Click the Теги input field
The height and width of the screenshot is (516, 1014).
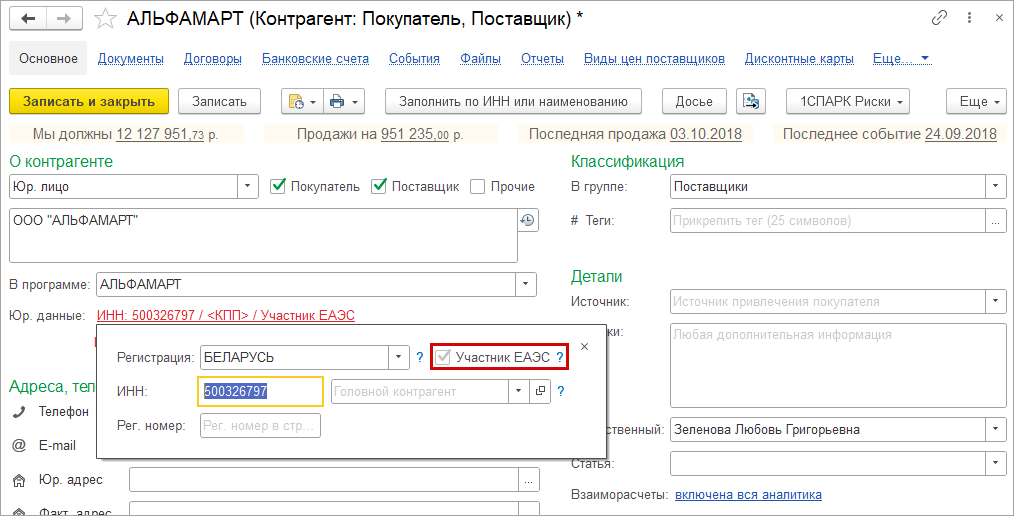click(x=828, y=220)
